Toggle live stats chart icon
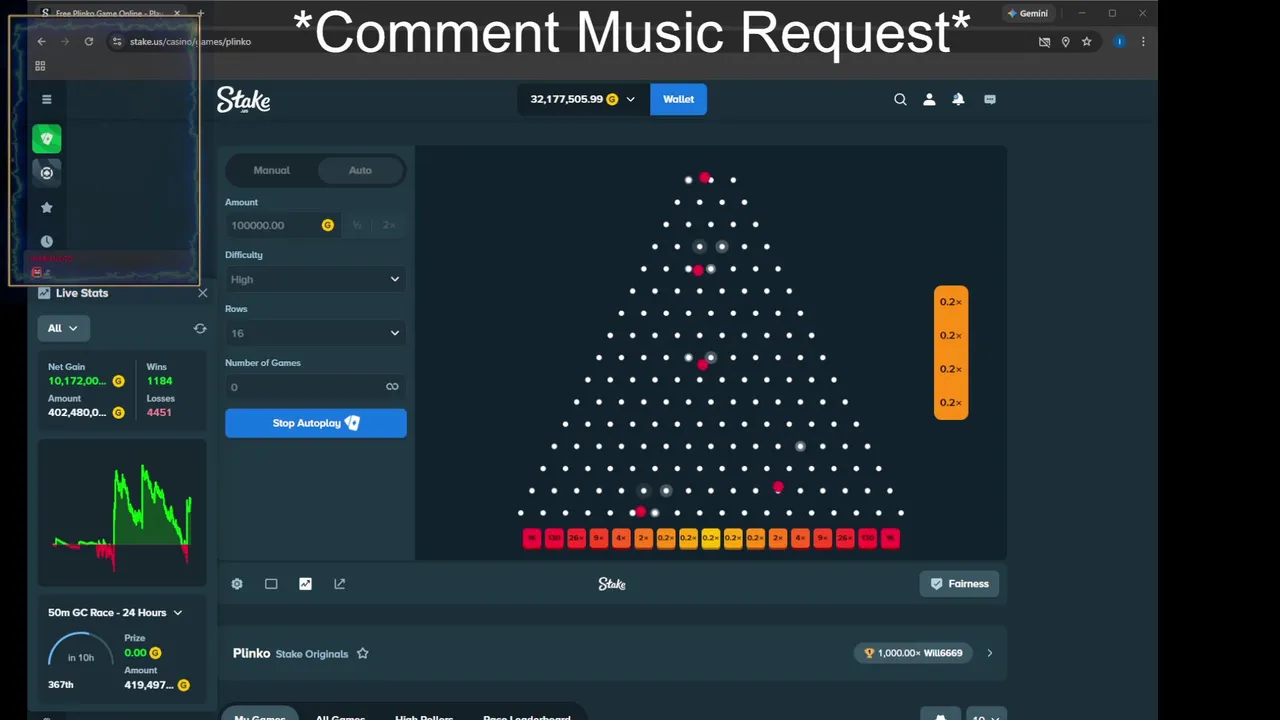 (305, 584)
